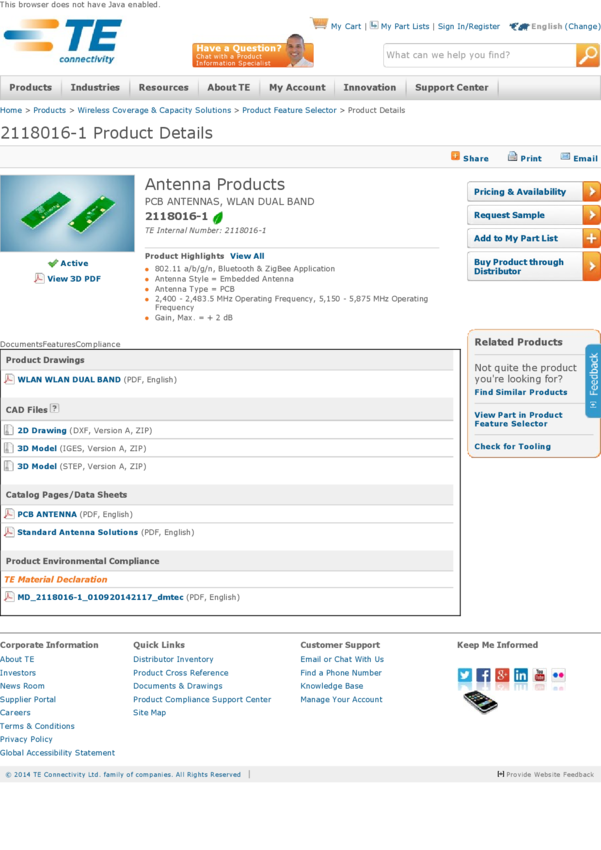Open the Flickr social icon
601x850 pixels.
(x=558, y=675)
